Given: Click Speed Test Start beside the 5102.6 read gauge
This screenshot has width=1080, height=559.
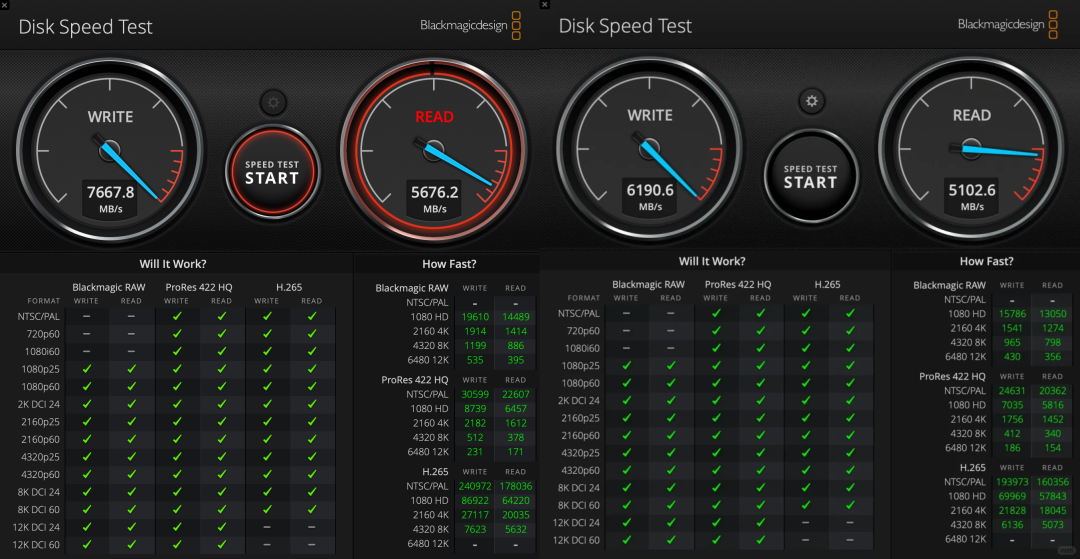Looking at the screenshot, I should coord(811,174).
